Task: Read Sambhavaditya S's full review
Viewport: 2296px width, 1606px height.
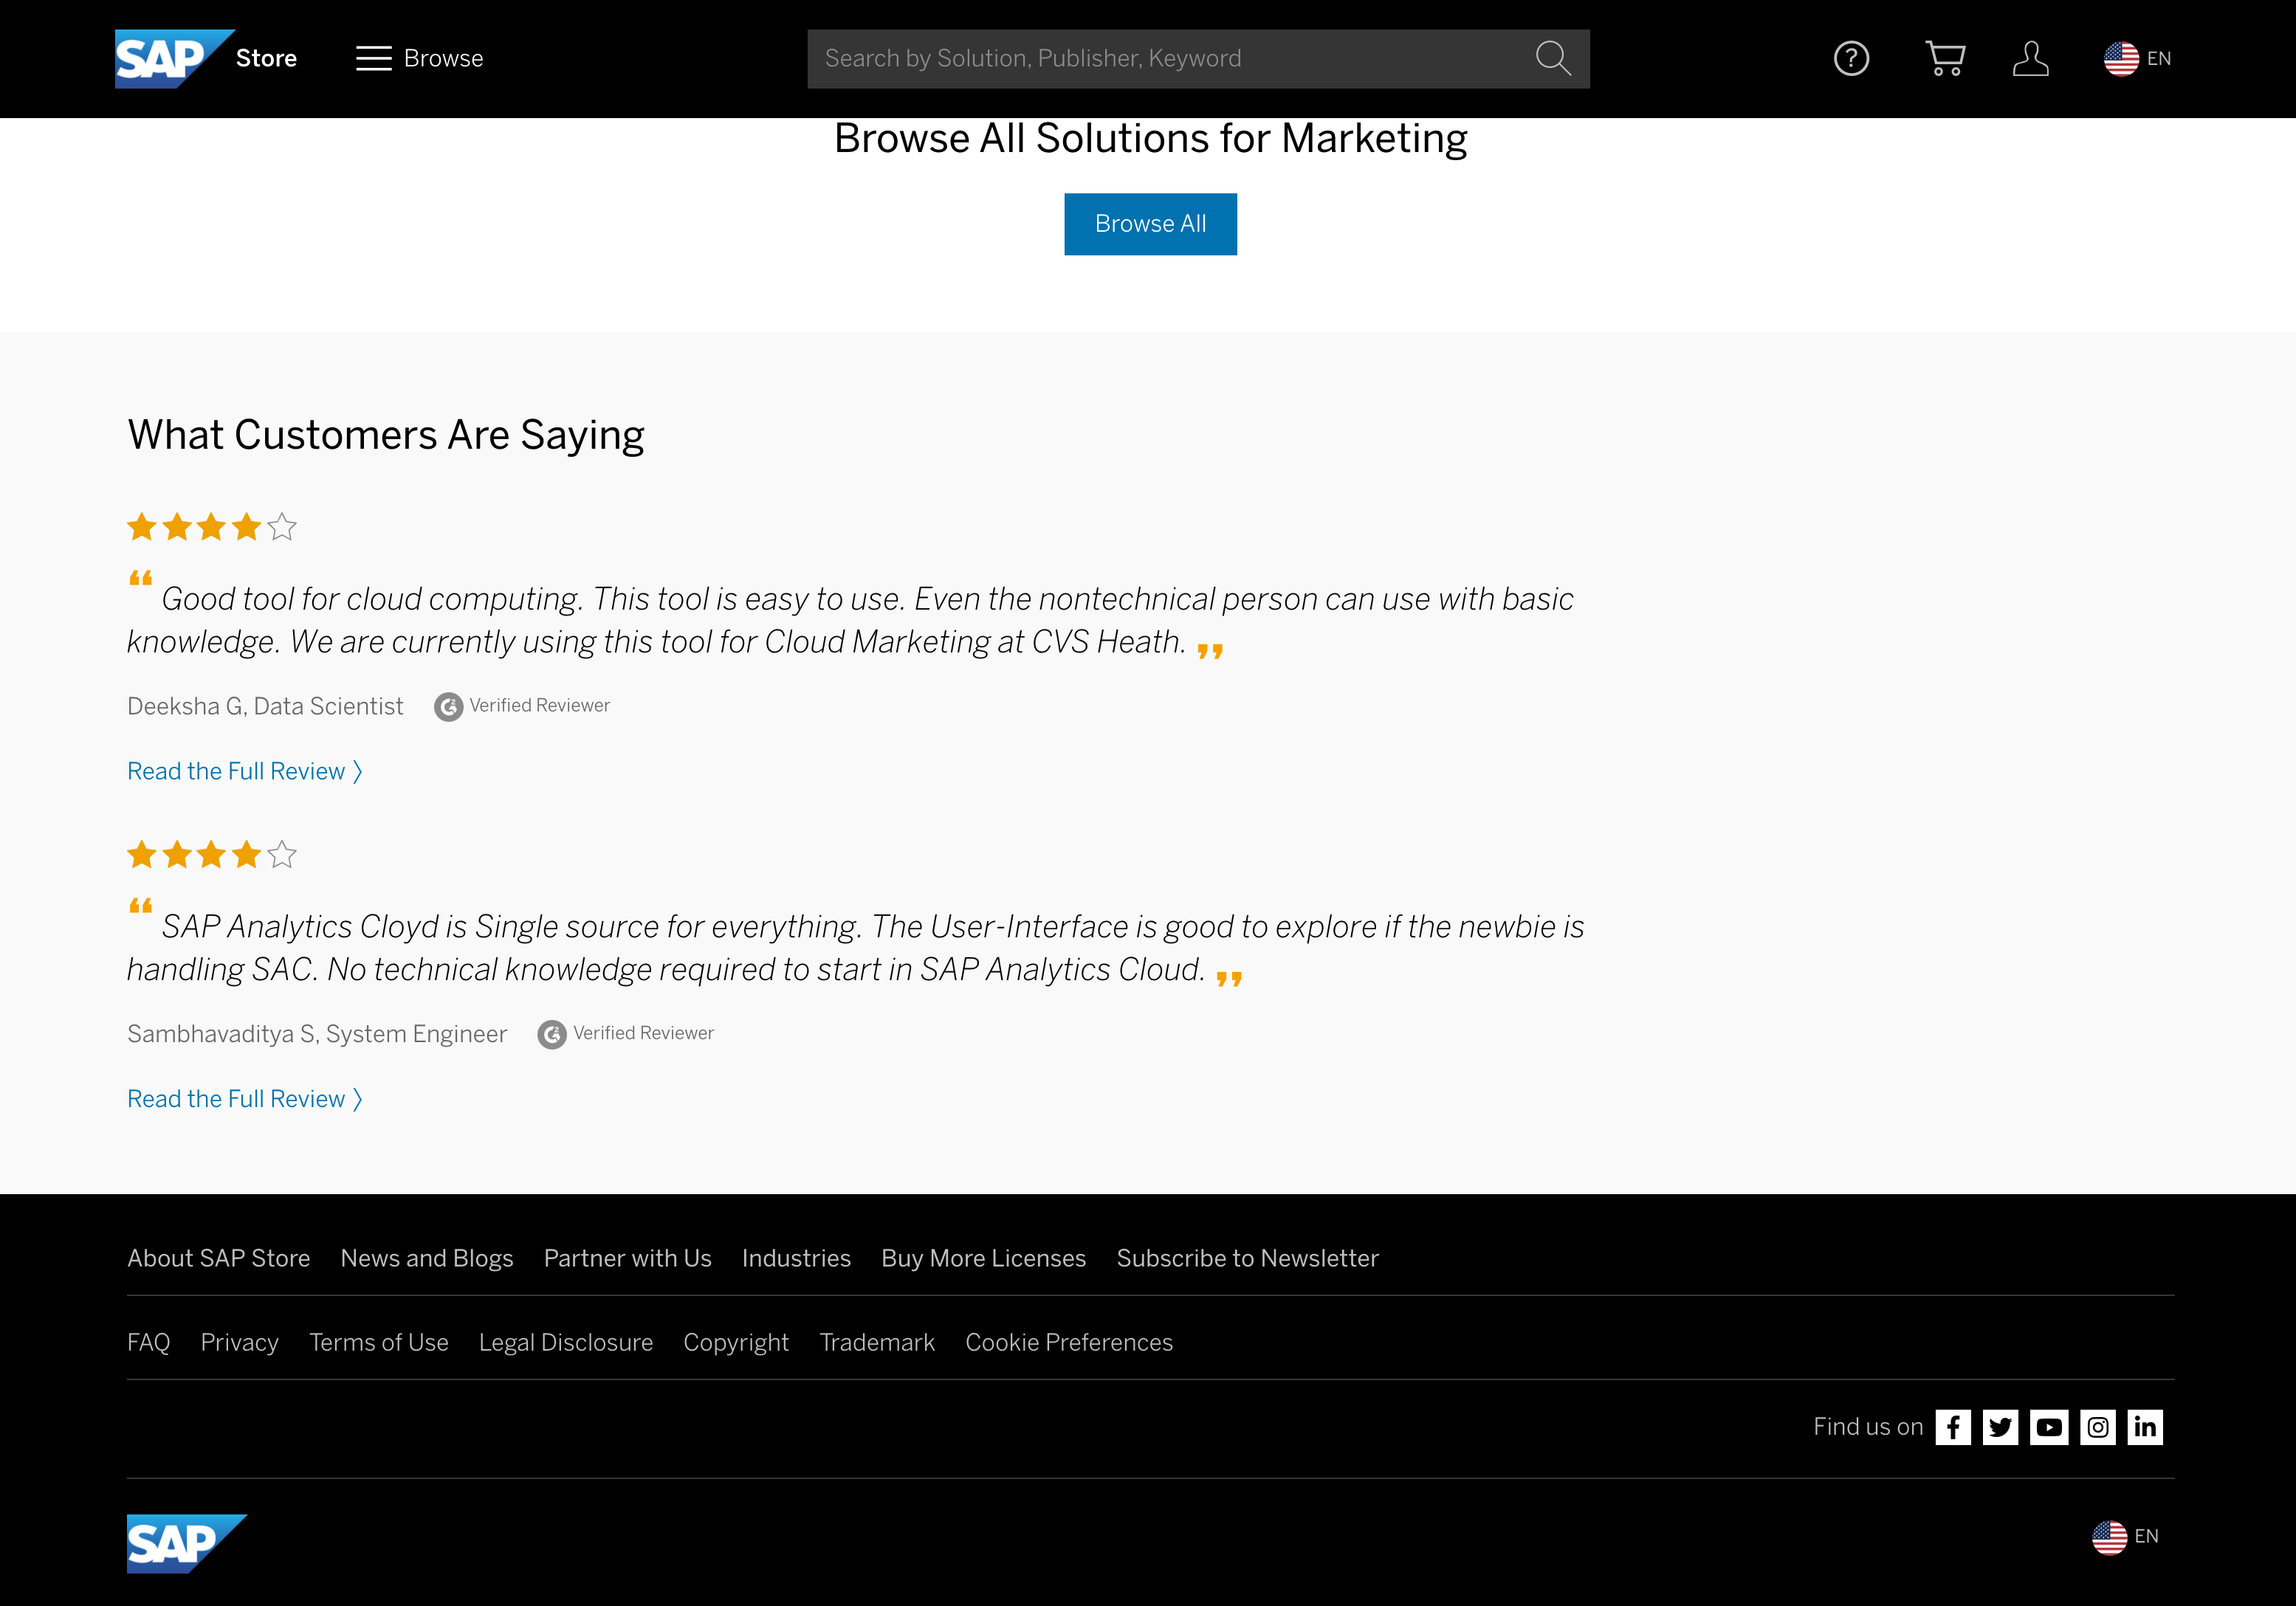Action: (244, 1099)
